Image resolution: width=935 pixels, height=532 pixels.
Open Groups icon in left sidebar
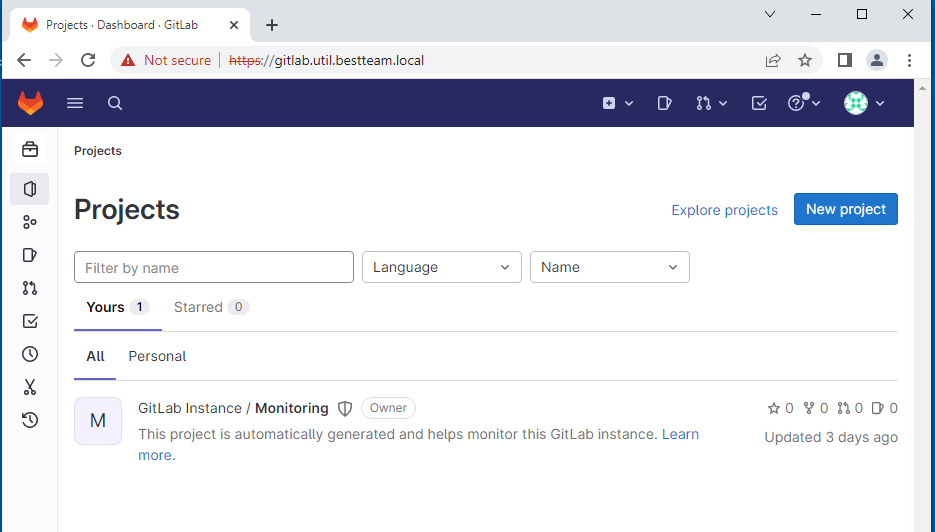point(30,222)
